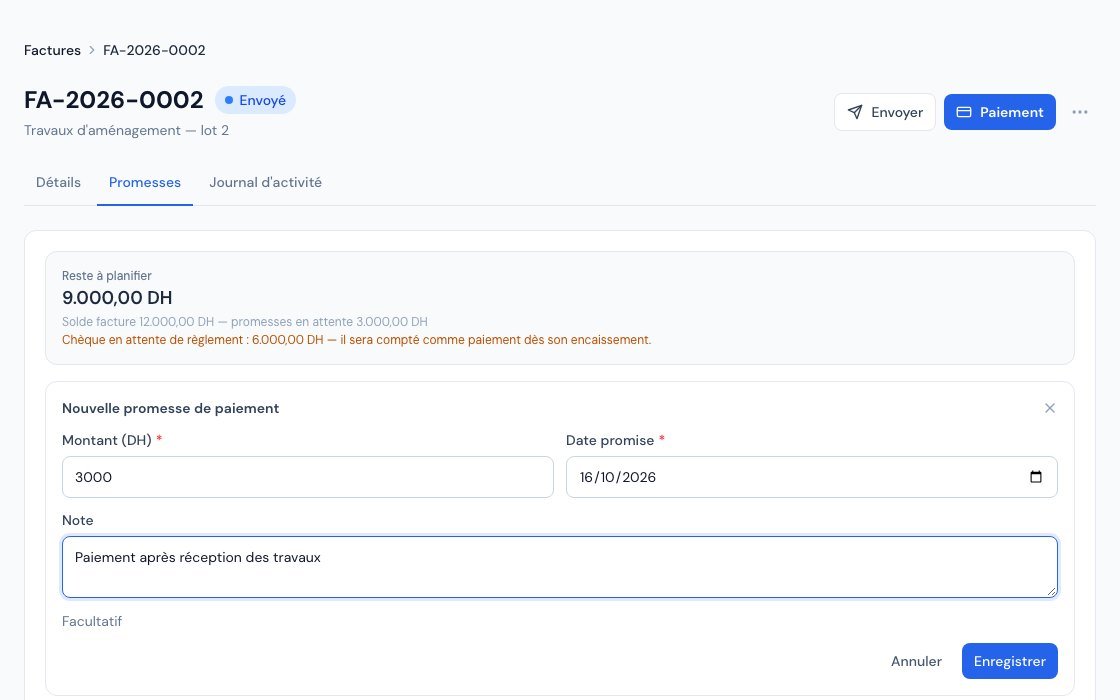Click the breadcrumb chevron separator
Image resolution: width=1120 pixels, height=700 pixels.
(91, 50)
